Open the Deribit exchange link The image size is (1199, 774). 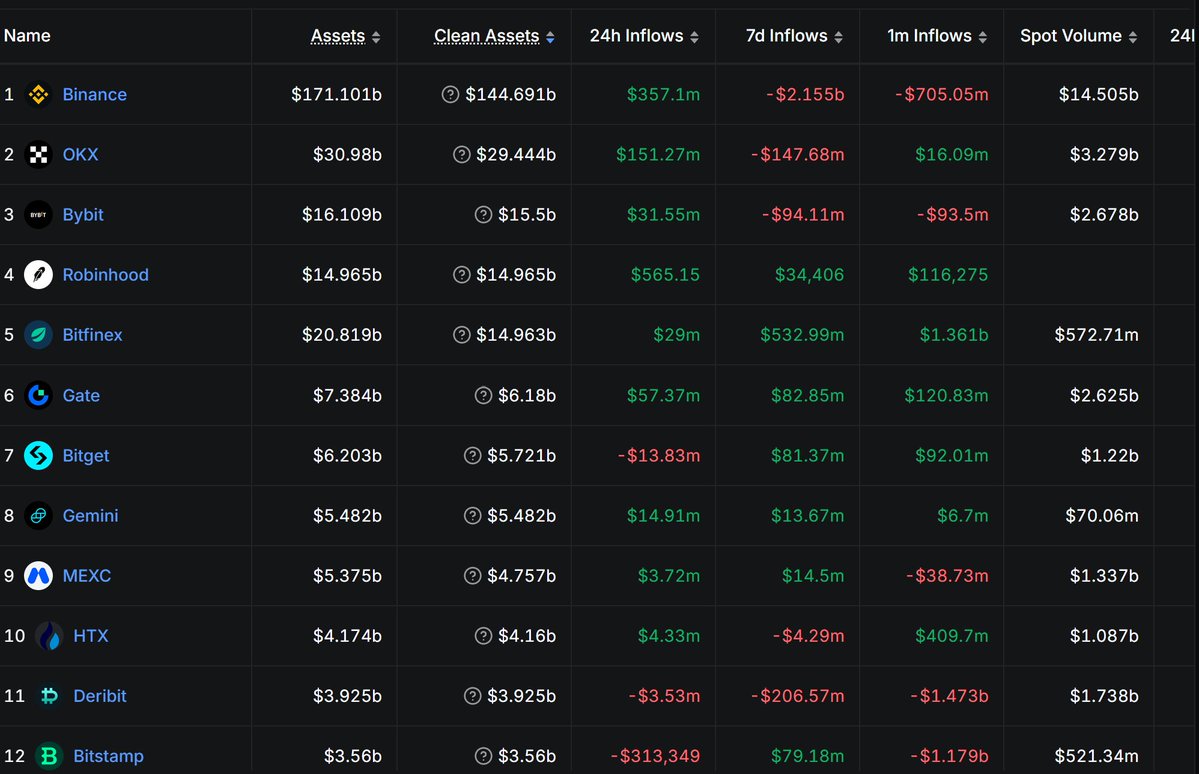pyautogui.click(x=100, y=696)
